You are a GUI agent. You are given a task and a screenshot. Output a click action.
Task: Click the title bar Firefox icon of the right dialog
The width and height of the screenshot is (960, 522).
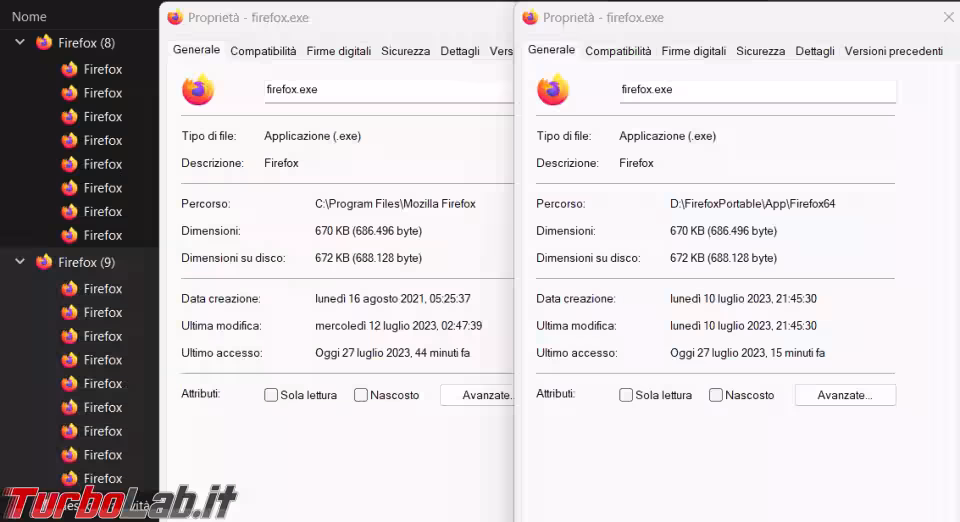[x=530, y=17]
